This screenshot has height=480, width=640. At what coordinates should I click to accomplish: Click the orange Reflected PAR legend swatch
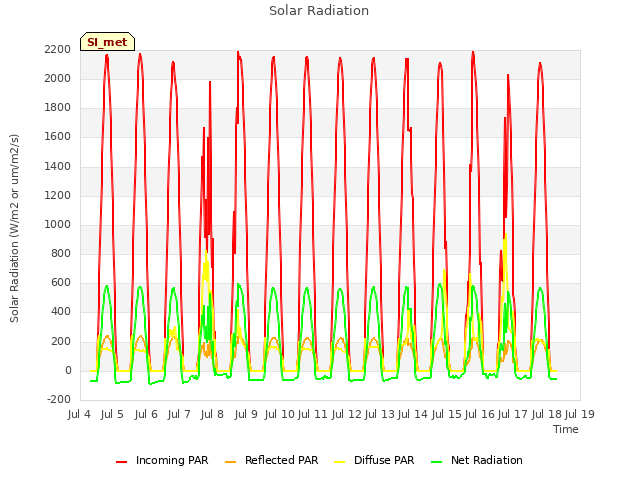231,462
